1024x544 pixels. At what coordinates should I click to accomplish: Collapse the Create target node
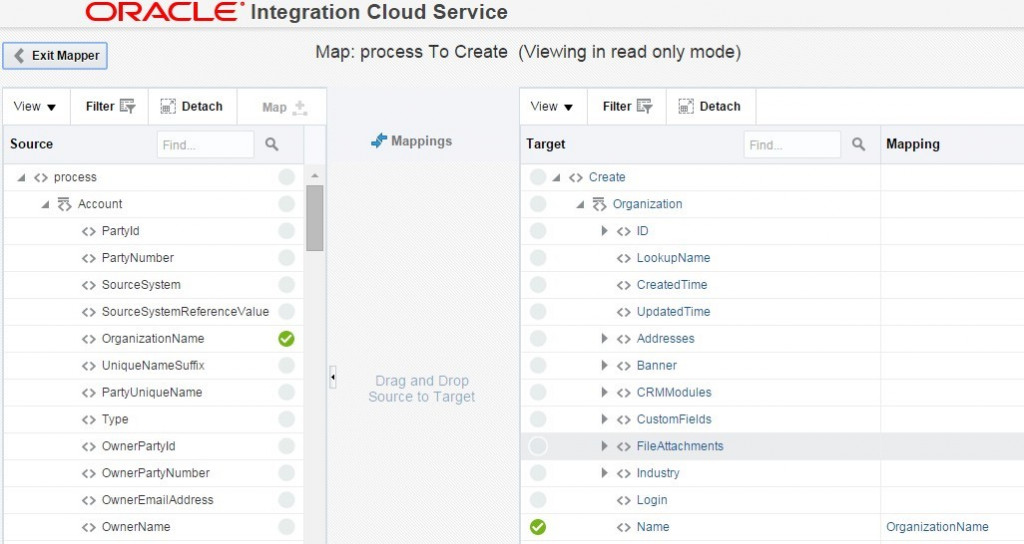[x=556, y=177]
